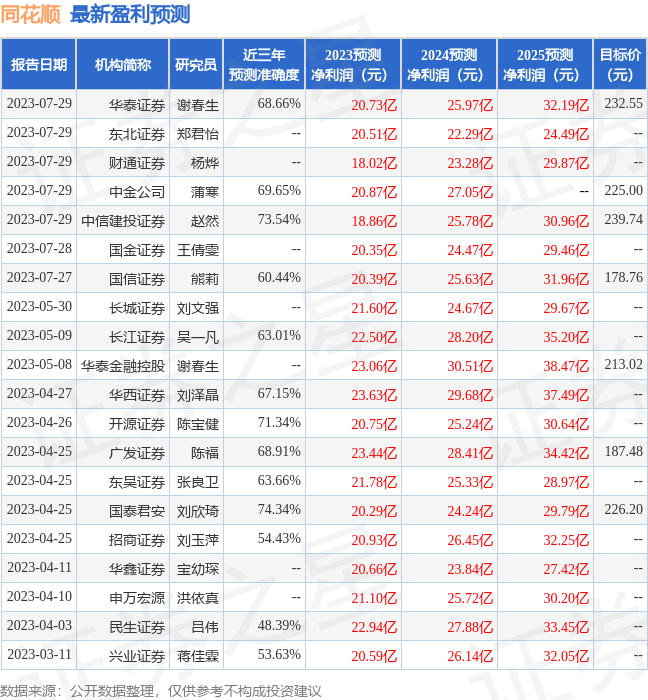Click the 最新盈利预测 heading
The height and width of the screenshot is (700, 648).
[x=130, y=15]
